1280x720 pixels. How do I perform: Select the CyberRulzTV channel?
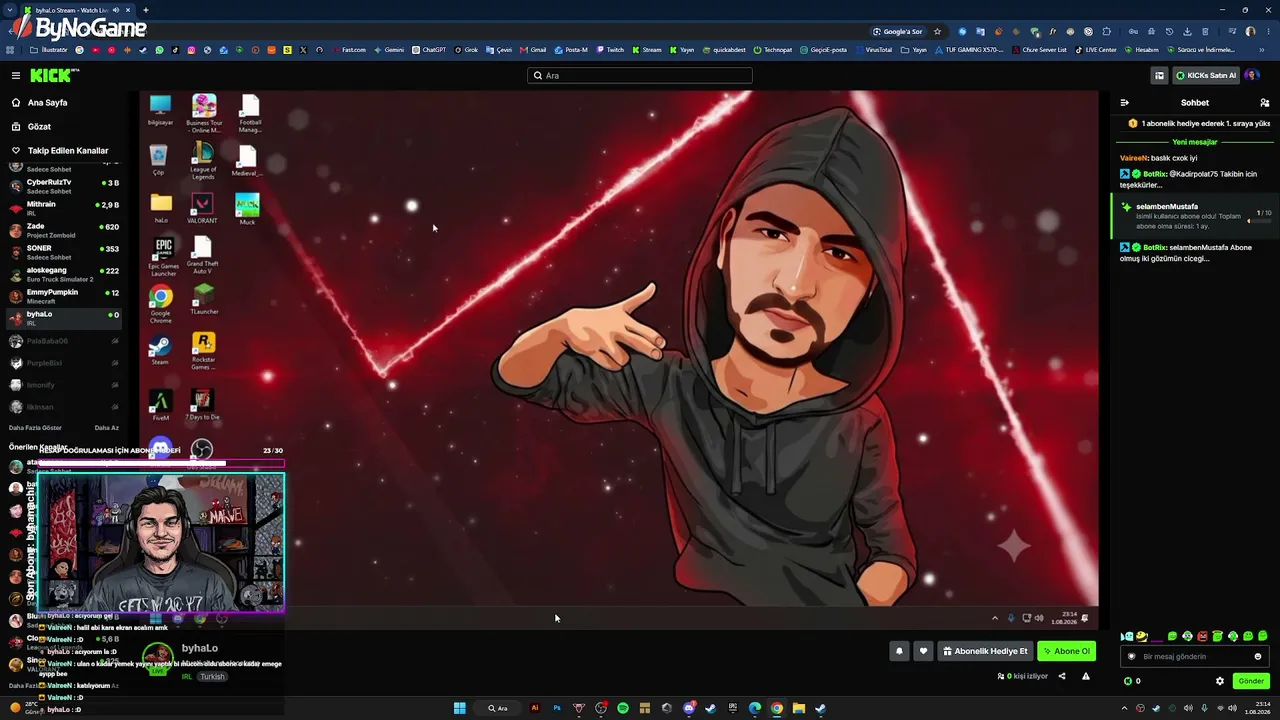coord(64,186)
